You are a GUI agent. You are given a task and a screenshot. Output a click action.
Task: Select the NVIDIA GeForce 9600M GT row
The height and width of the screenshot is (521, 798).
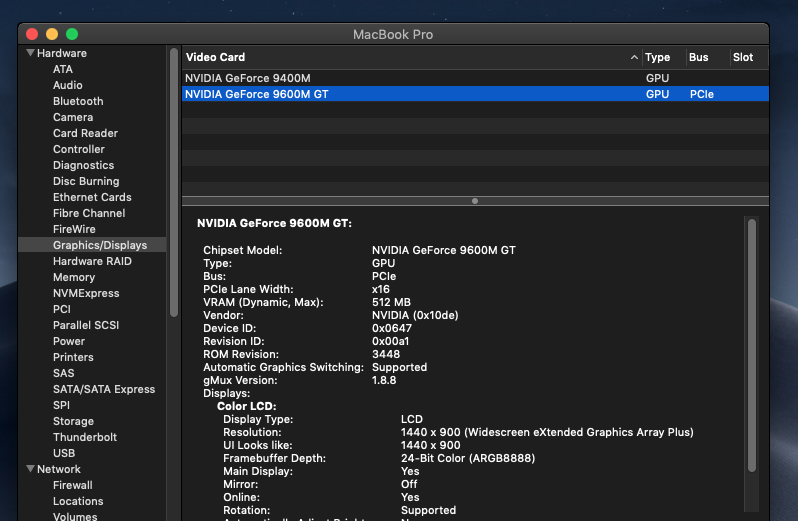[x=475, y=94]
